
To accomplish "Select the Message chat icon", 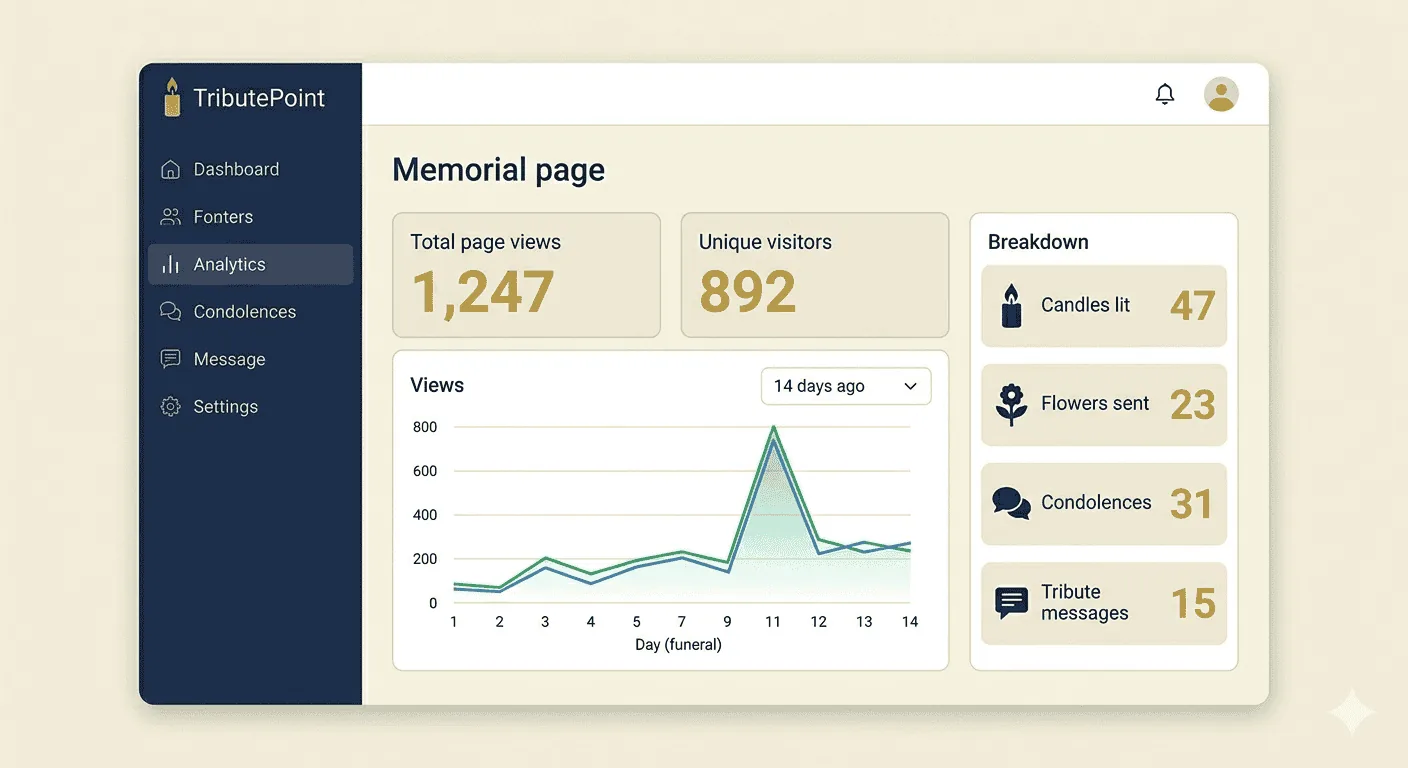I will (171, 358).
